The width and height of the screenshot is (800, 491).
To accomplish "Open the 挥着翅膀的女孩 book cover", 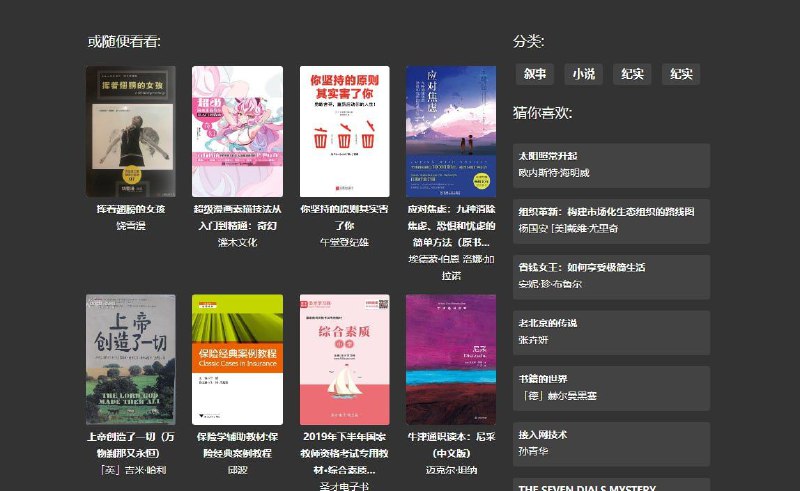I will pos(131,131).
